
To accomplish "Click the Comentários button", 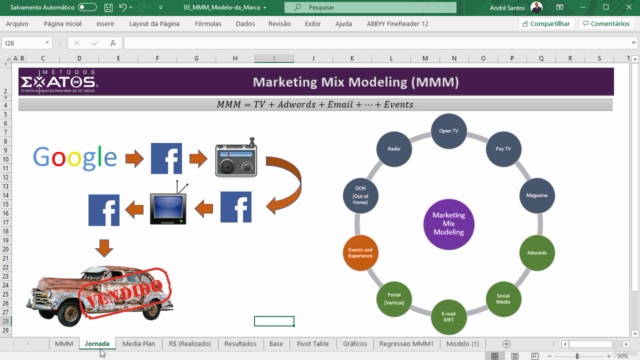I will click(606, 24).
